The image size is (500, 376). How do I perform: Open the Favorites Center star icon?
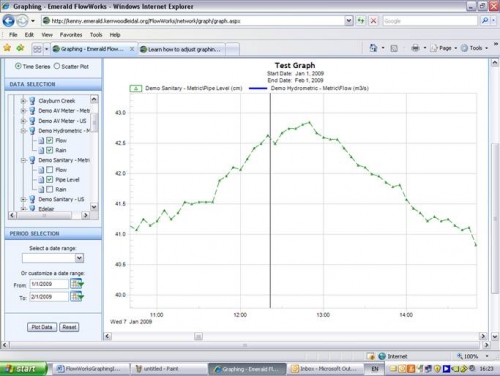tap(7, 48)
